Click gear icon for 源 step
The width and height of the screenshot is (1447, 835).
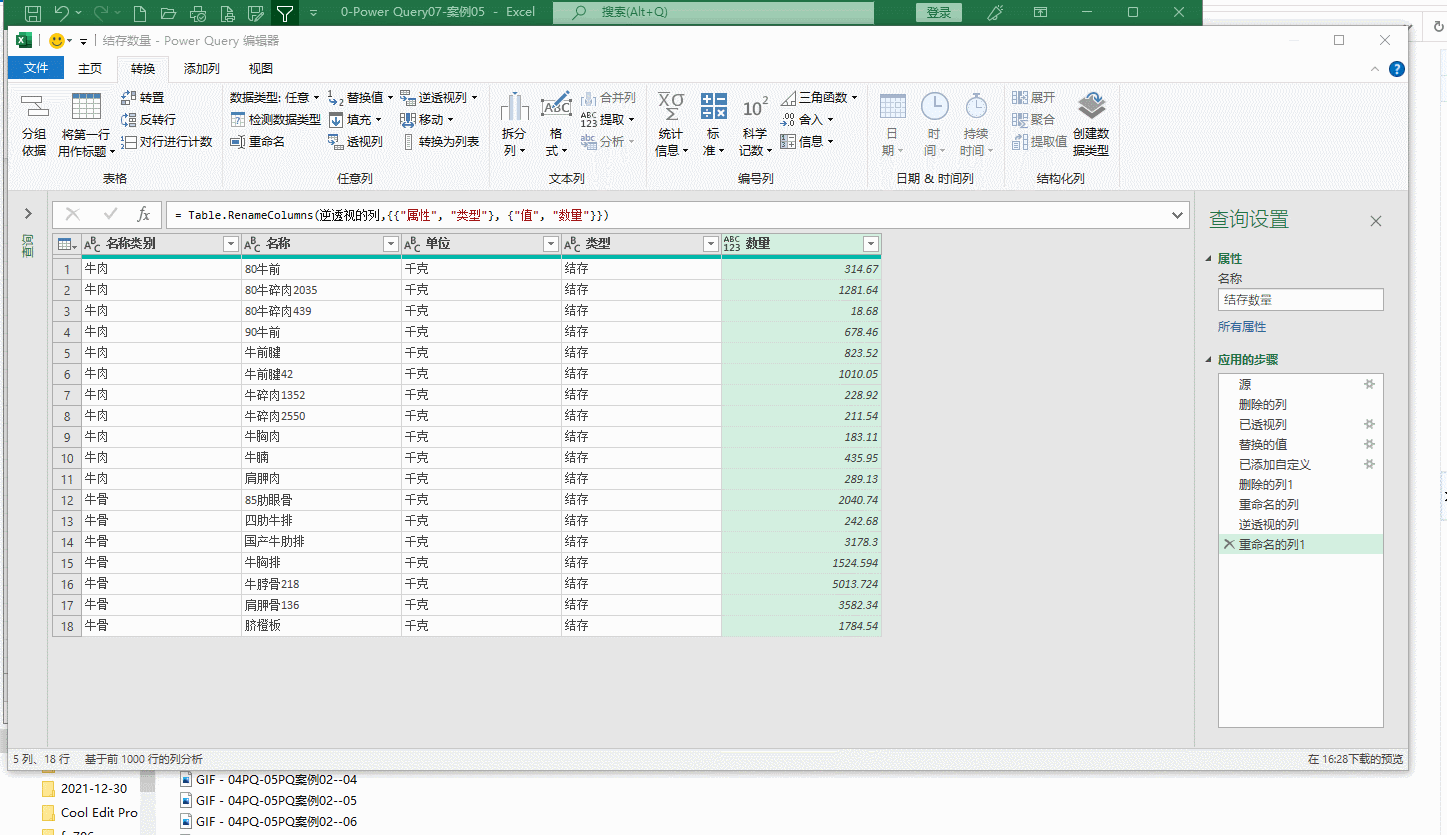(1370, 384)
